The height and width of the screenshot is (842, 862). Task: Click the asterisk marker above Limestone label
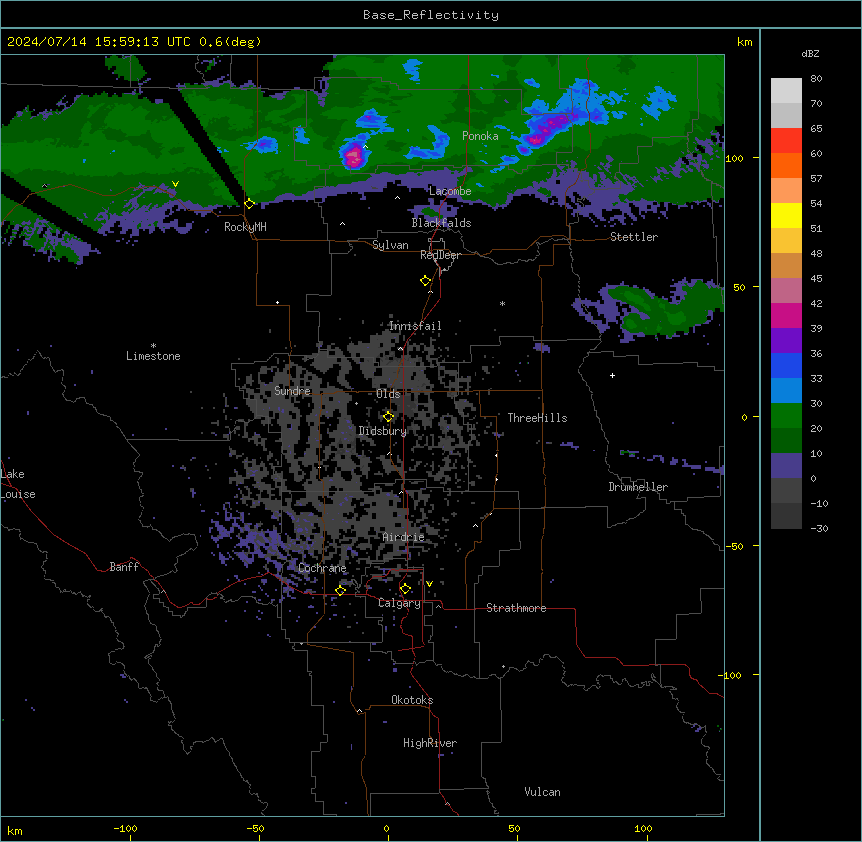point(153,346)
